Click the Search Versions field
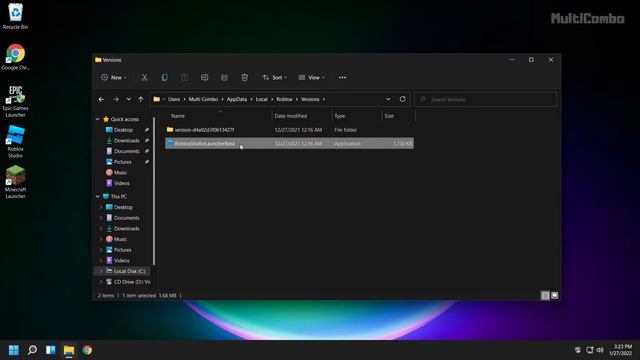This screenshot has height=360, width=640. [486, 99]
